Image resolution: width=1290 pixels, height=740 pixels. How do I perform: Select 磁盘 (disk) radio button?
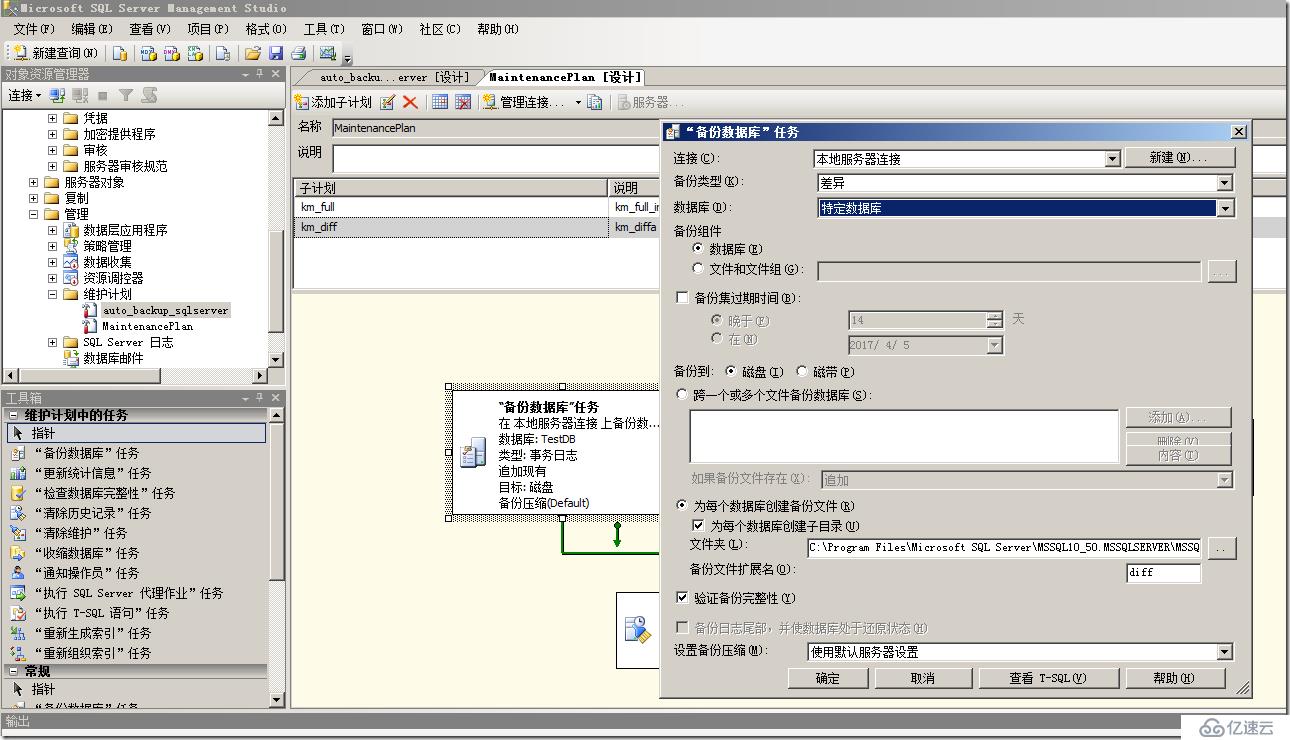[x=731, y=371]
